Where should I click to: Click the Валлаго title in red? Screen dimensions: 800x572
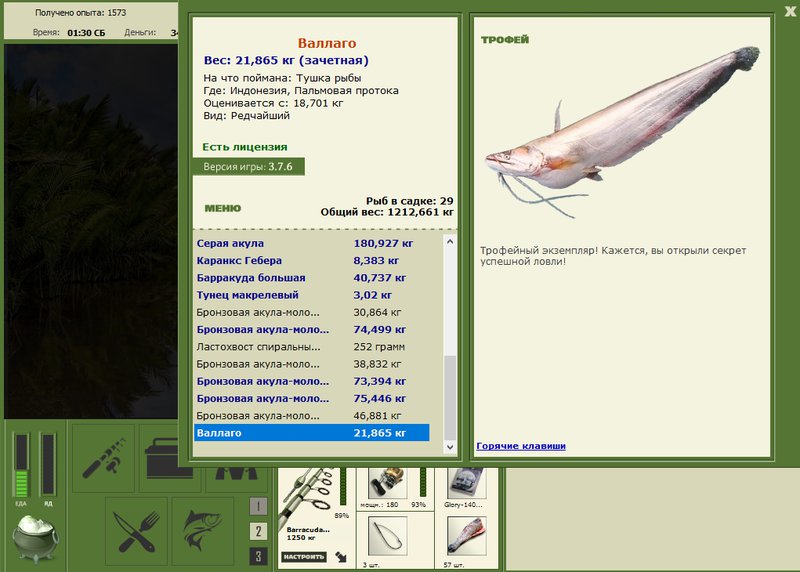pyautogui.click(x=327, y=43)
